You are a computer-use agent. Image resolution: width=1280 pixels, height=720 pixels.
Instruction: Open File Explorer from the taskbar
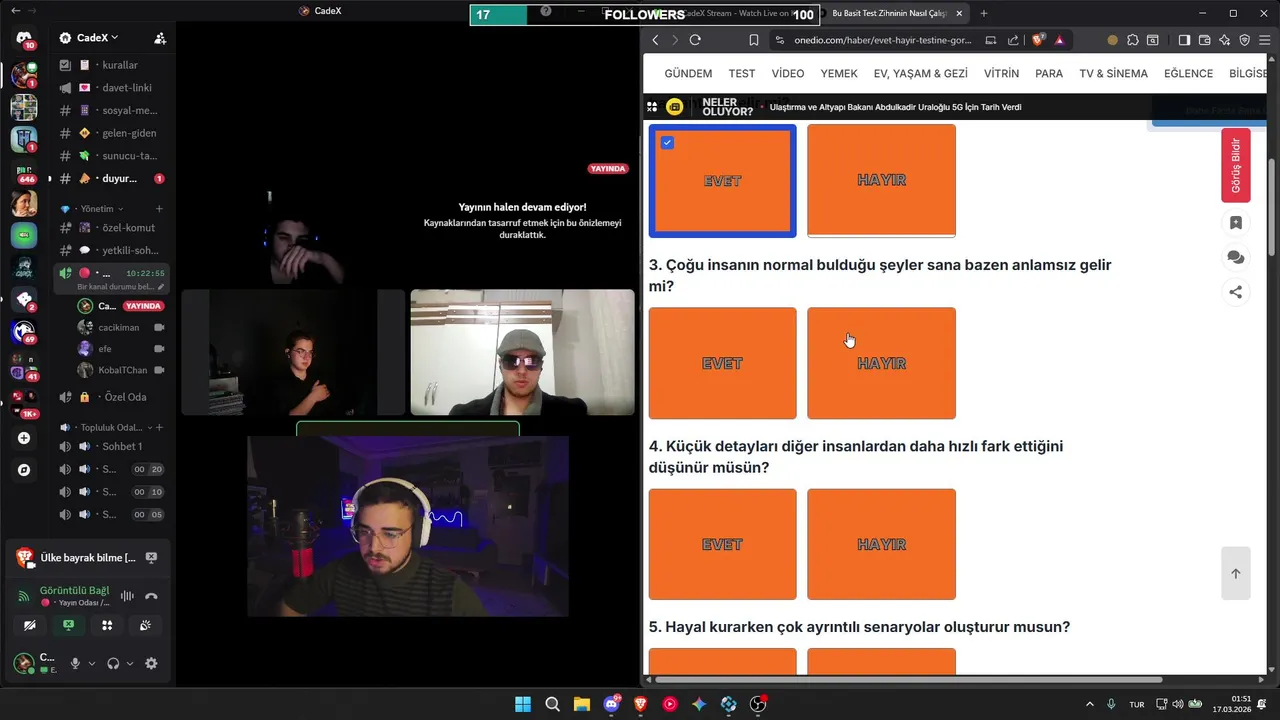581,704
